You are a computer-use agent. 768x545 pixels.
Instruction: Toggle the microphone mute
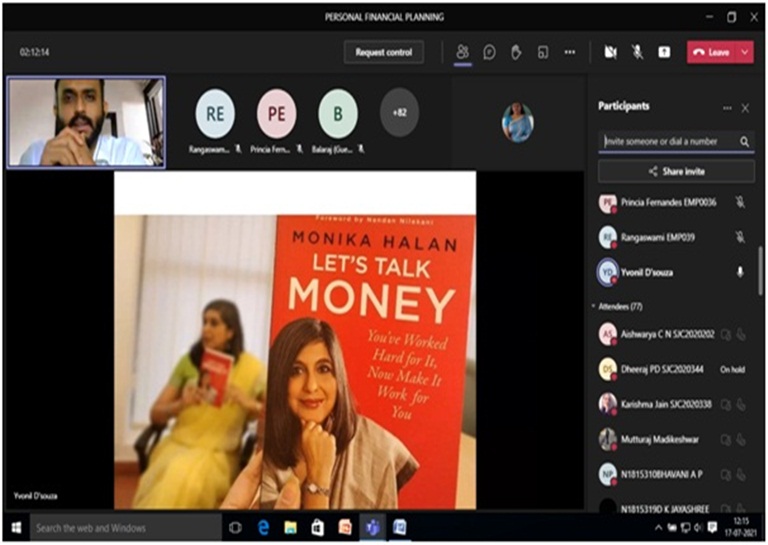tap(637, 52)
